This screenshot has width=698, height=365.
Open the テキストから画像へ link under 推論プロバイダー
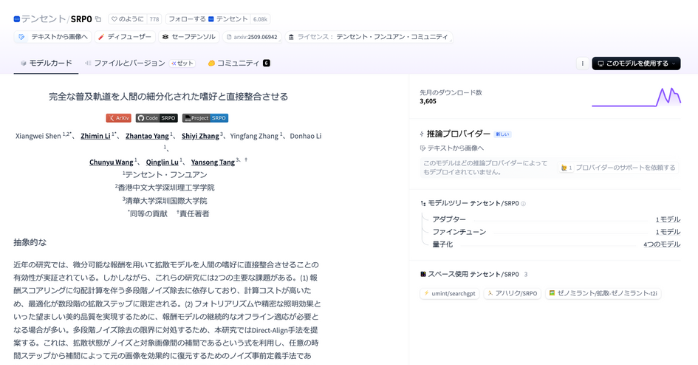452,148
